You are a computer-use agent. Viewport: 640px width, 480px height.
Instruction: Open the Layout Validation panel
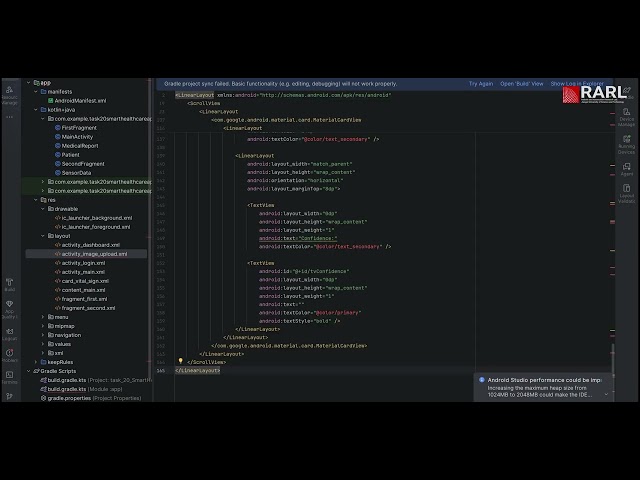click(627, 193)
